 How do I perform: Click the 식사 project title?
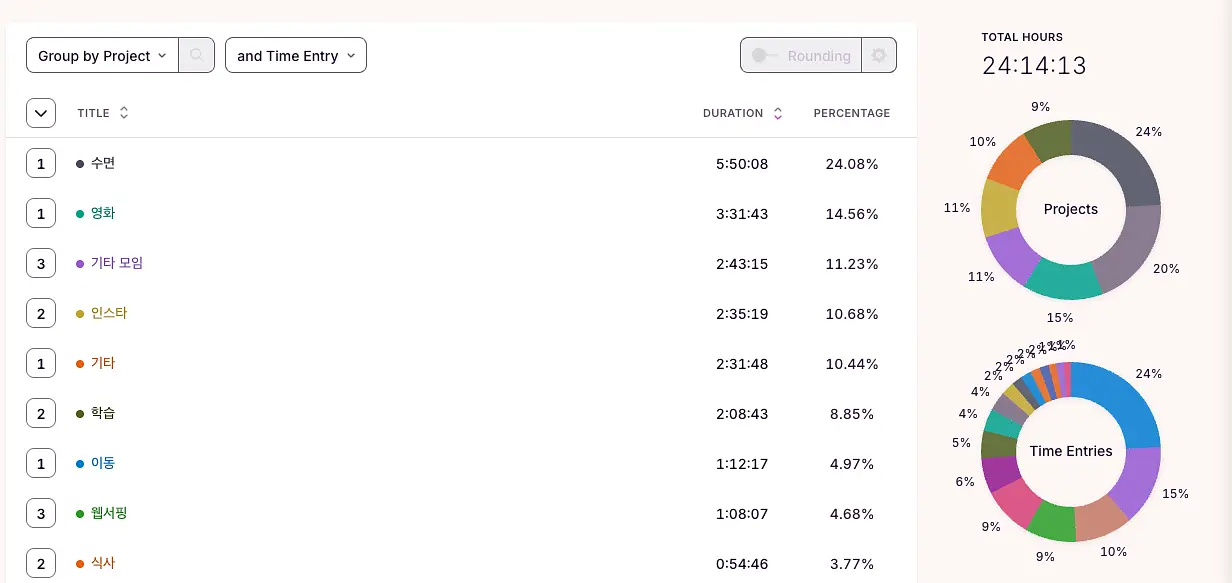[103, 563]
